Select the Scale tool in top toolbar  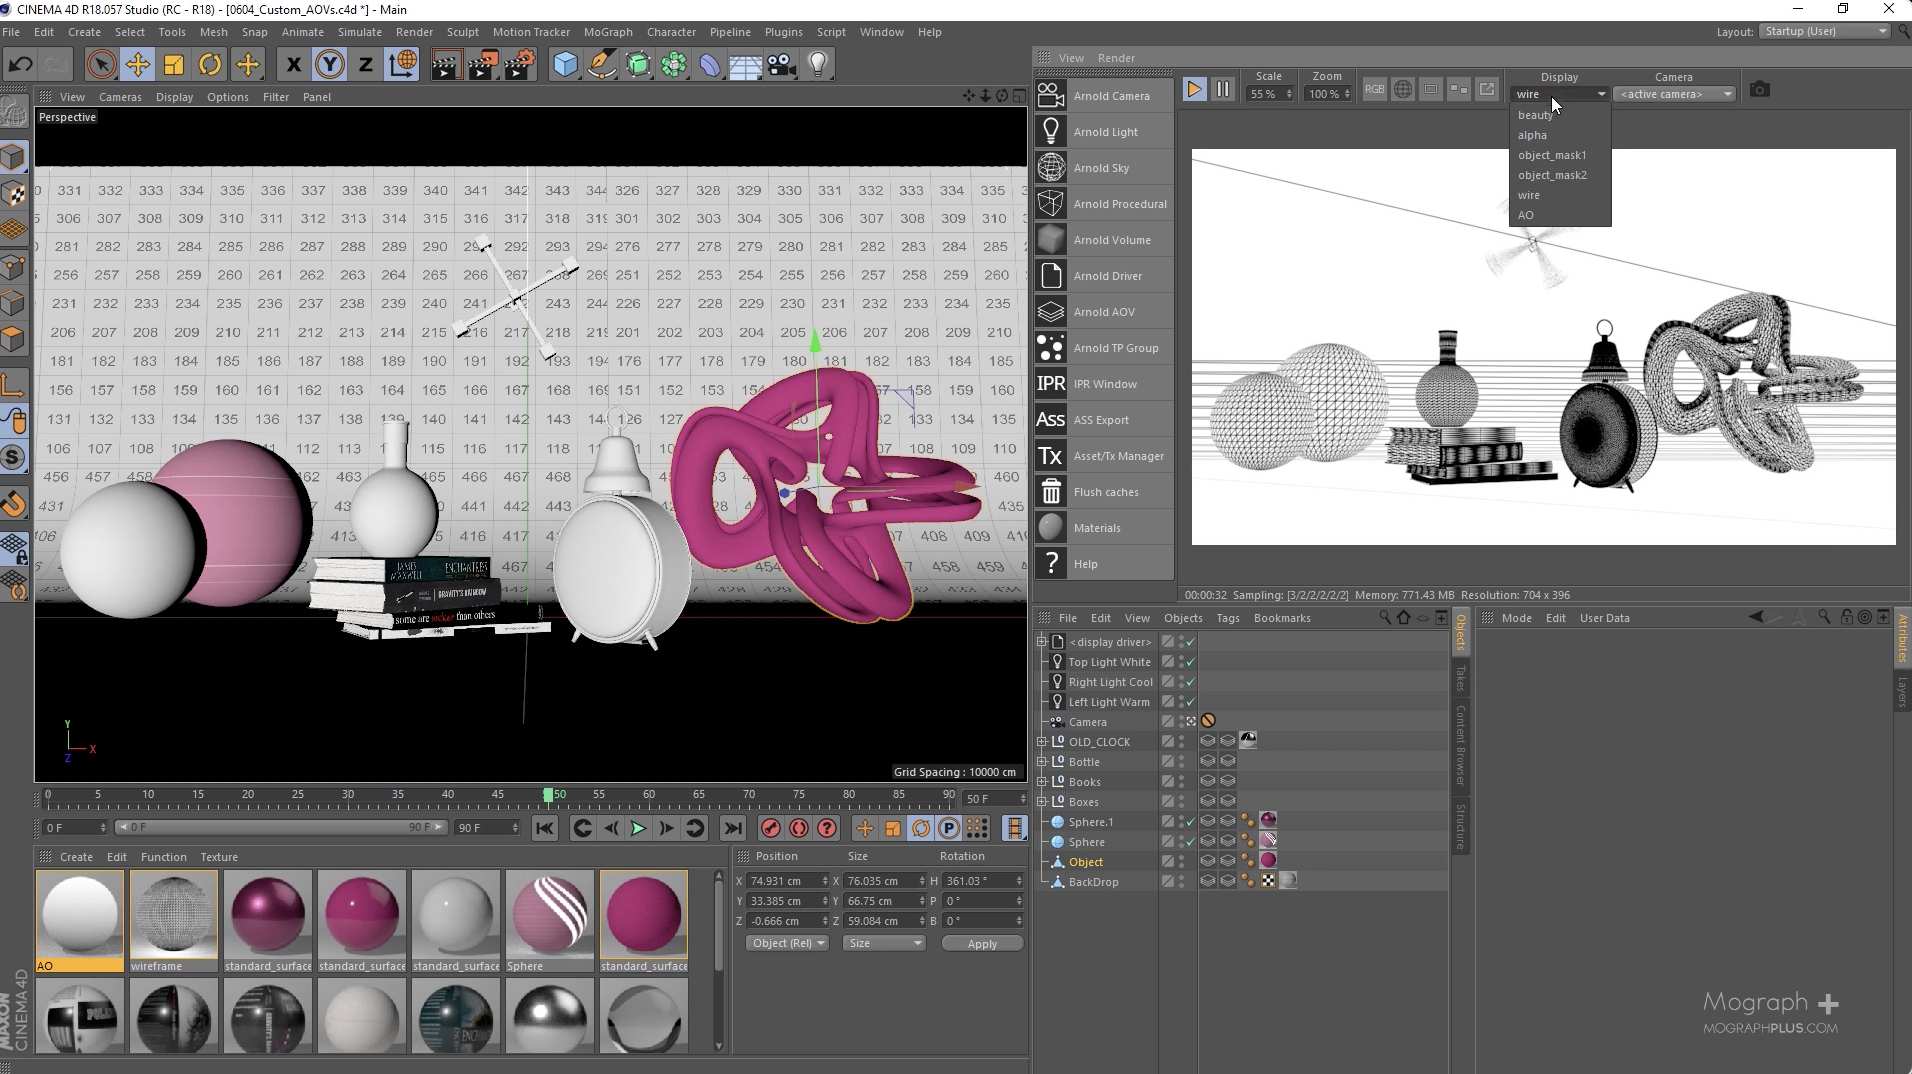click(174, 65)
